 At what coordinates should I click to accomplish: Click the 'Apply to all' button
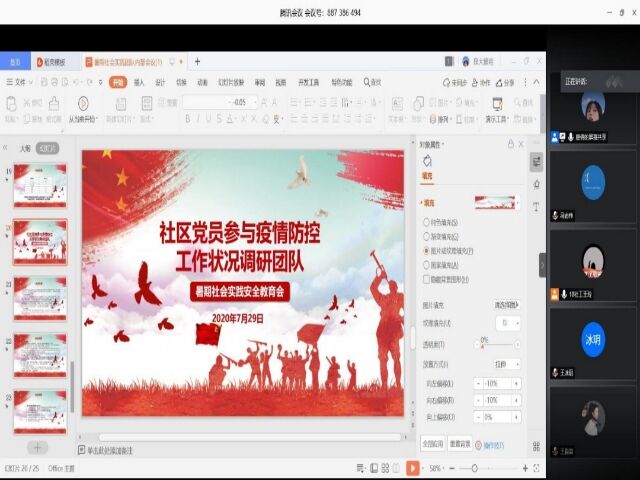pyautogui.click(x=431, y=443)
